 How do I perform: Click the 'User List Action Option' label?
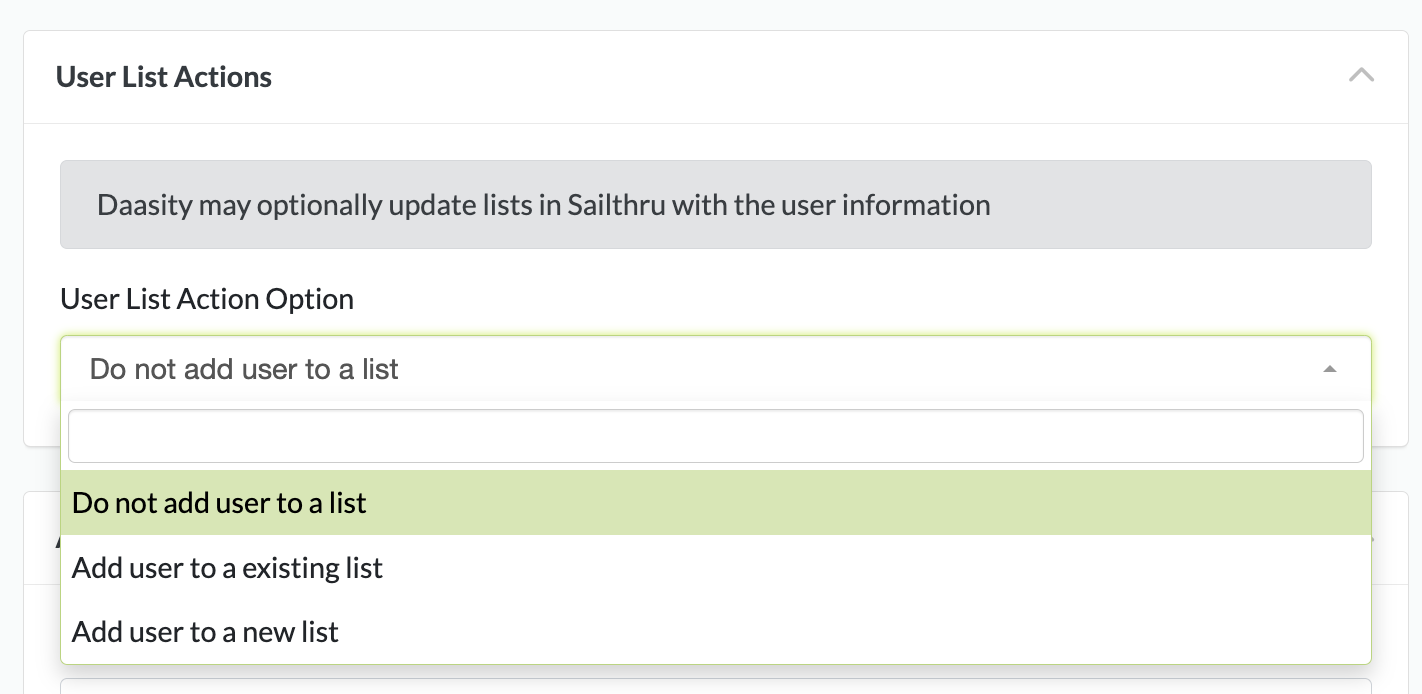tap(207, 299)
